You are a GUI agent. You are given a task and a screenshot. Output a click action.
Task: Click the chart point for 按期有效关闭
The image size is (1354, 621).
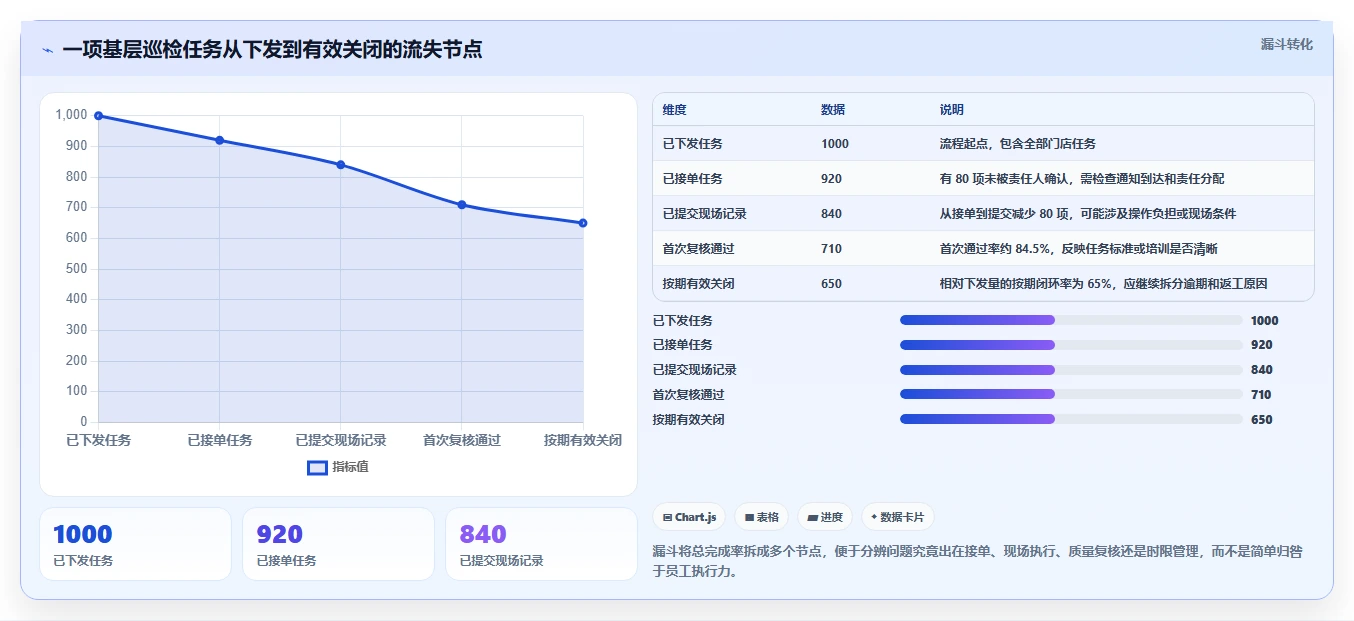coord(583,223)
